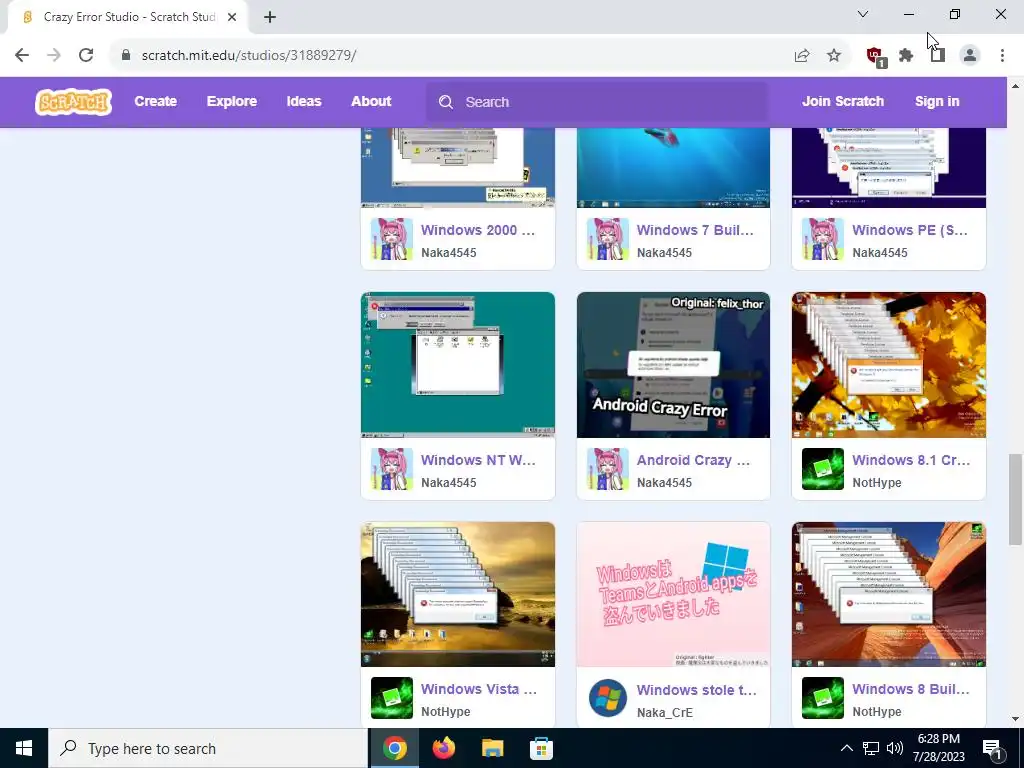Reload the page
1024x768 pixels.
(86, 55)
